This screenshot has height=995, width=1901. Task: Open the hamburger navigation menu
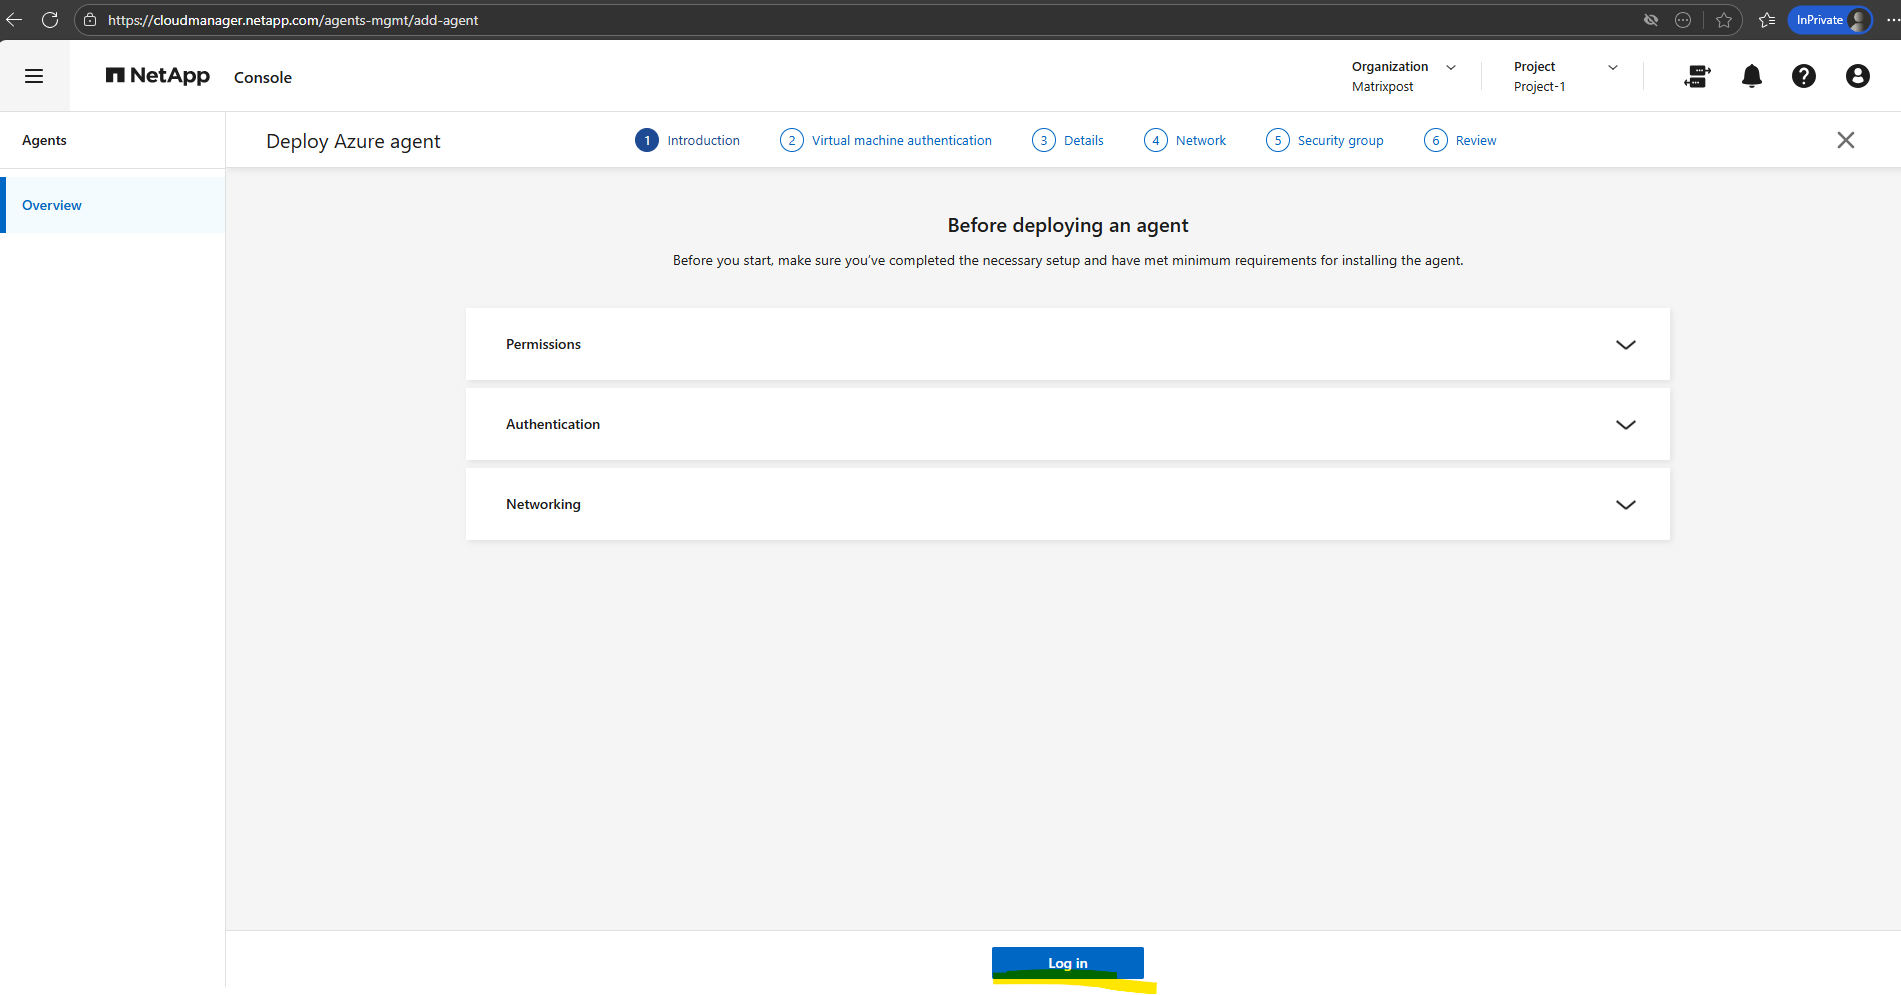pyautogui.click(x=34, y=76)
